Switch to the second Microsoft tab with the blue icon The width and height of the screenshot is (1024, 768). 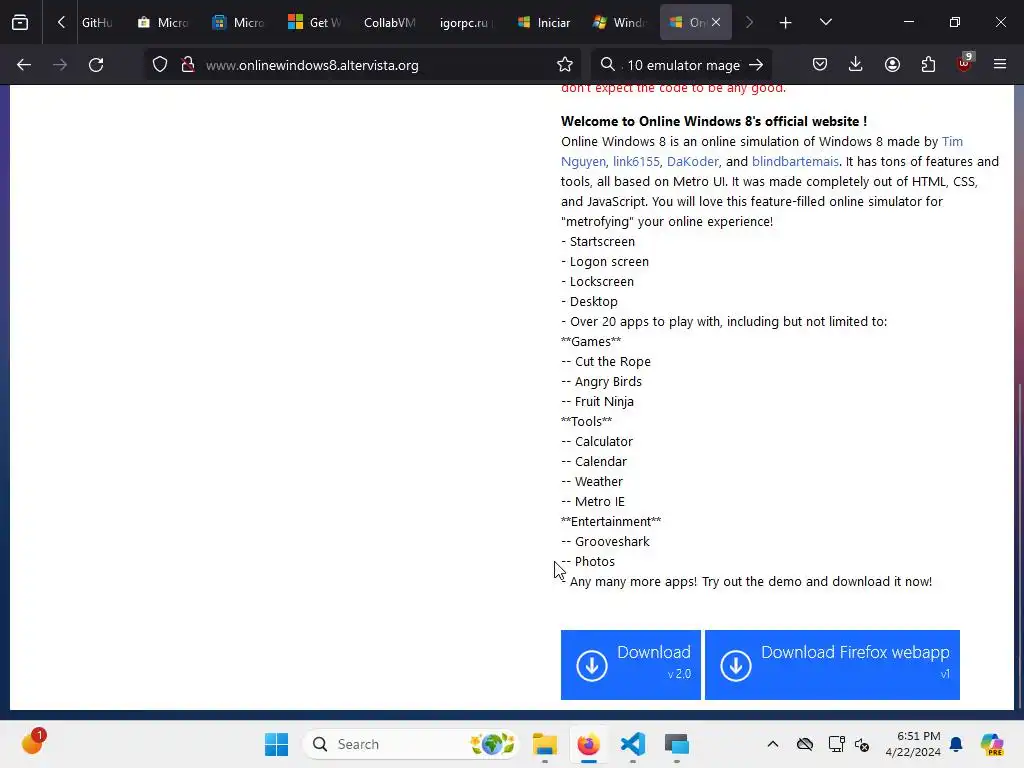238,22
